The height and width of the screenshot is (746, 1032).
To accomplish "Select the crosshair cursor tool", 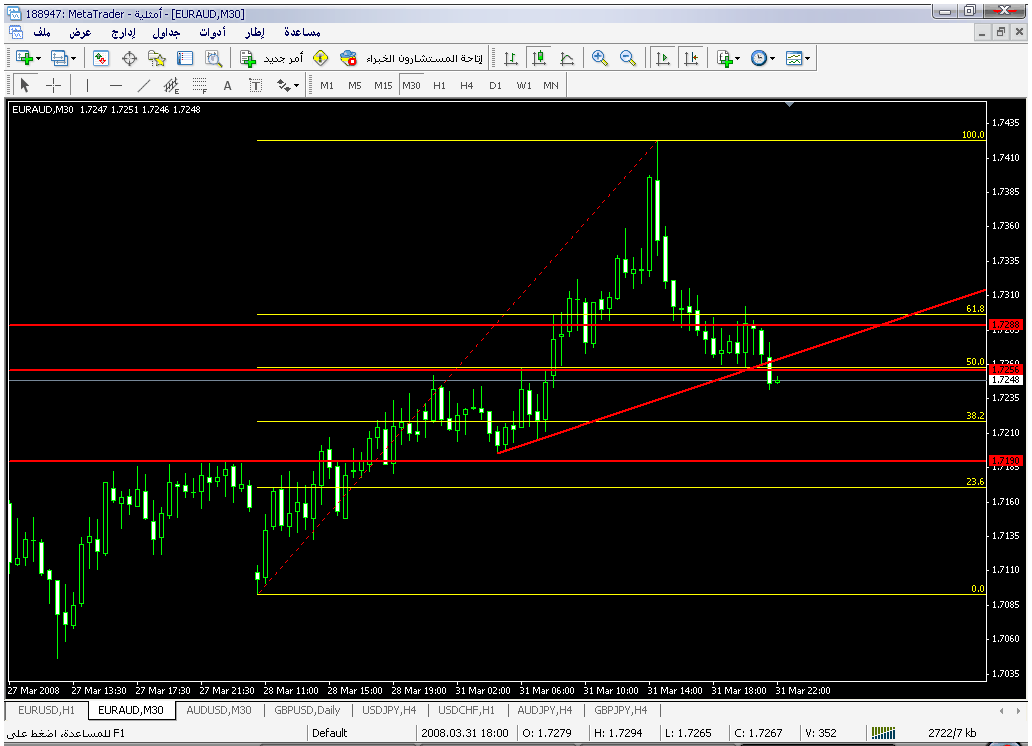I will (54, 85).
